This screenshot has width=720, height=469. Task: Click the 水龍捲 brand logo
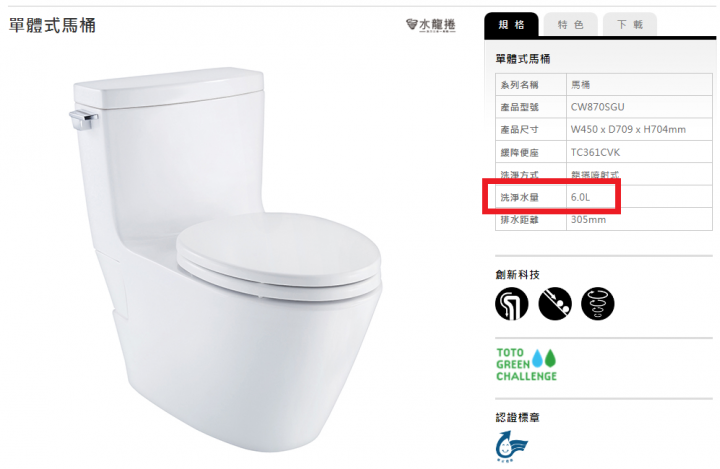point(431,25)
